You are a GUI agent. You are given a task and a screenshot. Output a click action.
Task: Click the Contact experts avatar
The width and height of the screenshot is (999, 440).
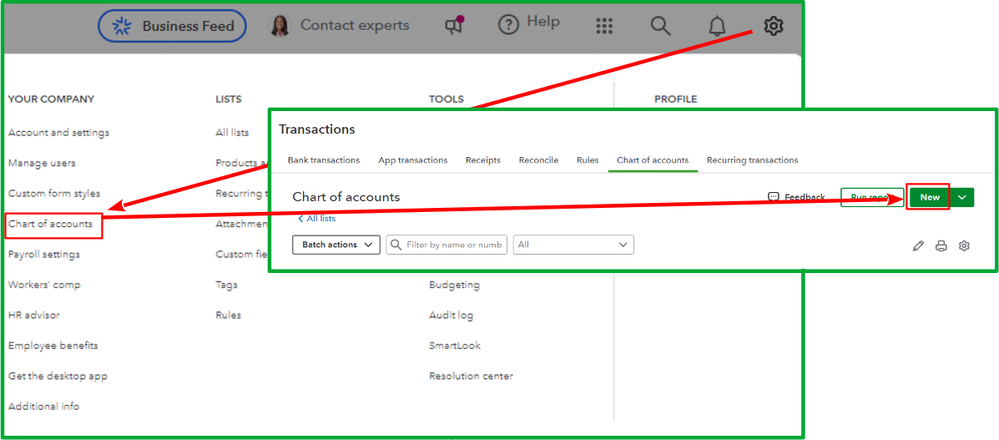(x=280, y=26)
